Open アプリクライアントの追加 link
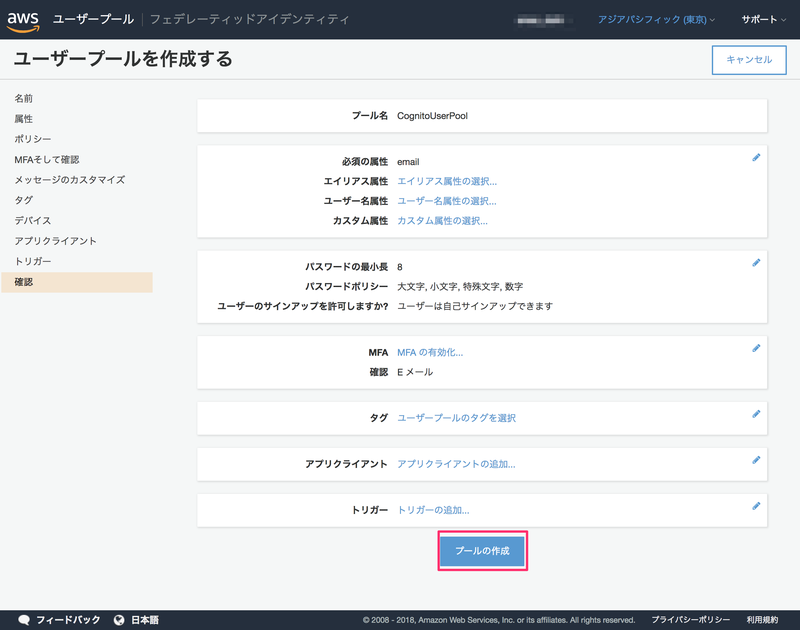Viewport: 800px width, 630px height. [x=456, y=464]
